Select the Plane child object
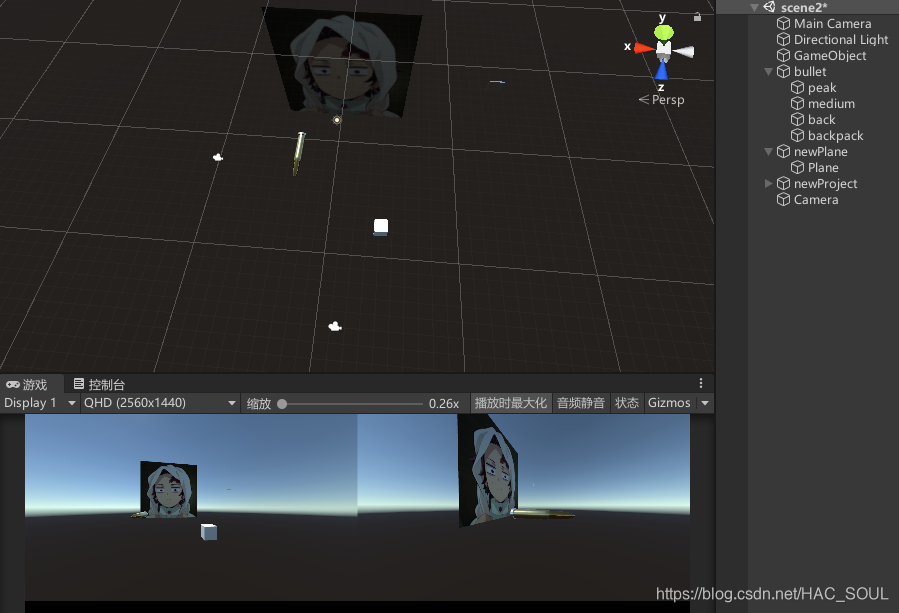The image size is (899, 613). [823, 168]
